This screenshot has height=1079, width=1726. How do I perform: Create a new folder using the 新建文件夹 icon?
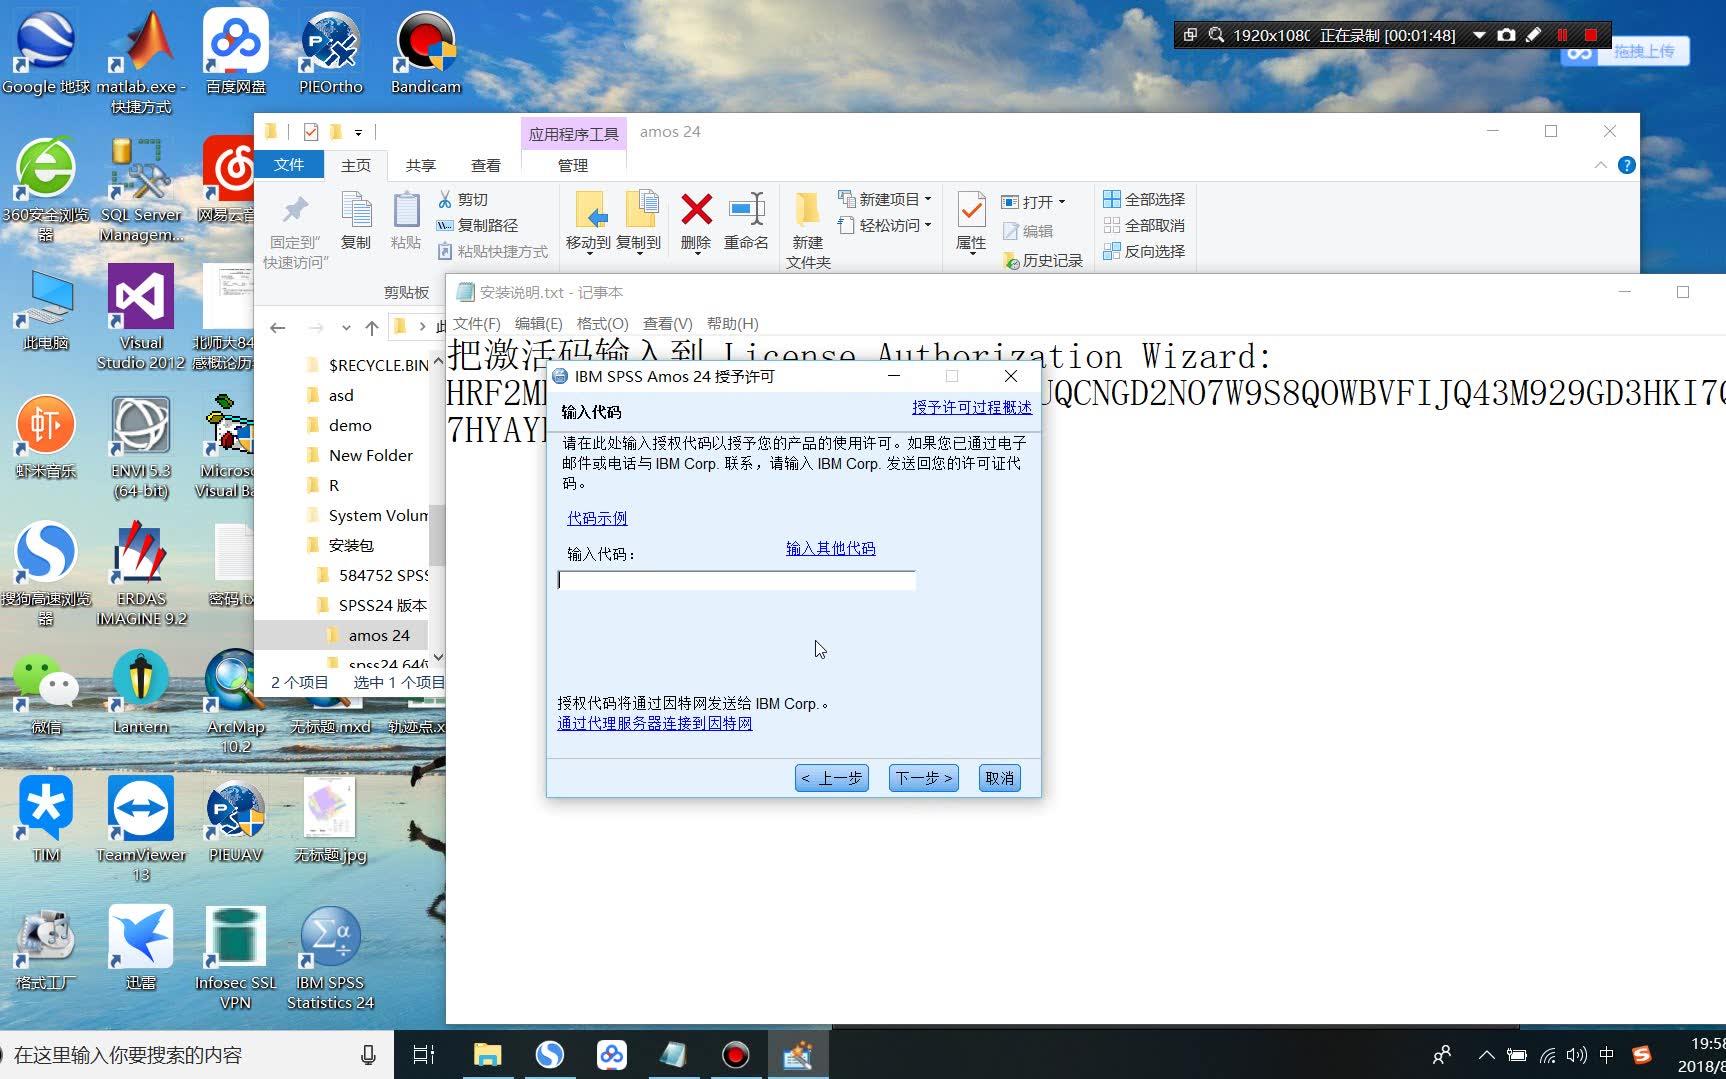[807, 222]
